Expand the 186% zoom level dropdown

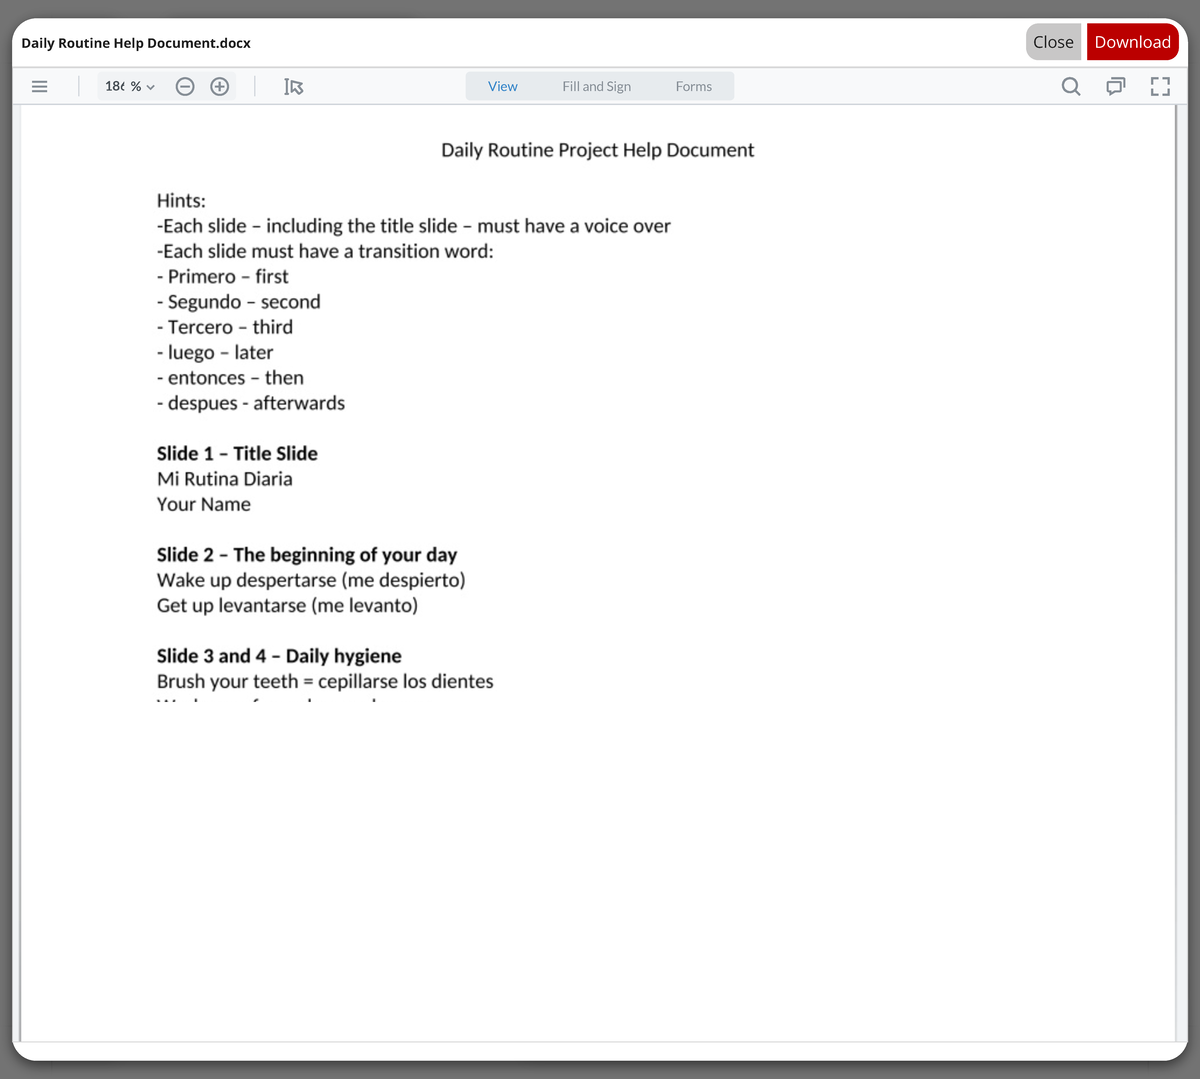point(130,87)
